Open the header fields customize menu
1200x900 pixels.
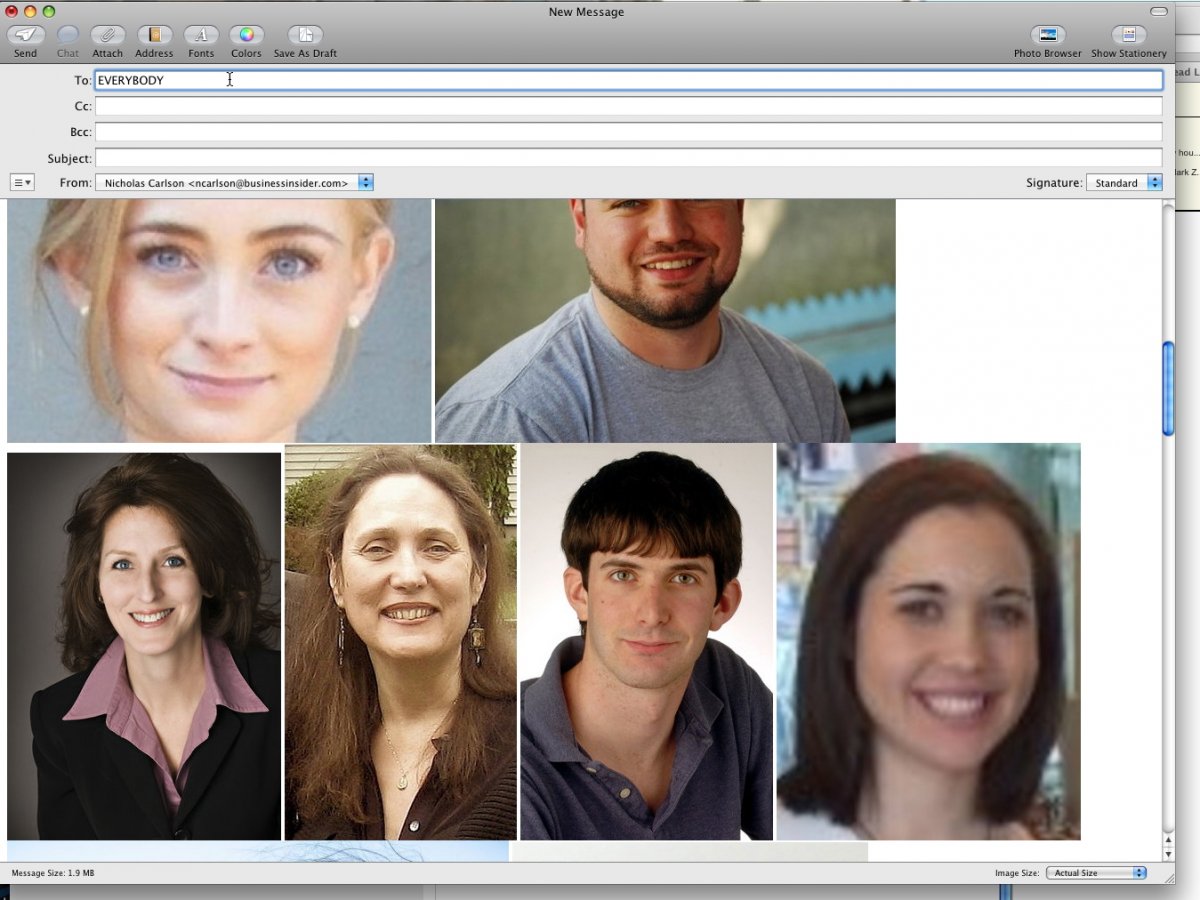(22, 183)
